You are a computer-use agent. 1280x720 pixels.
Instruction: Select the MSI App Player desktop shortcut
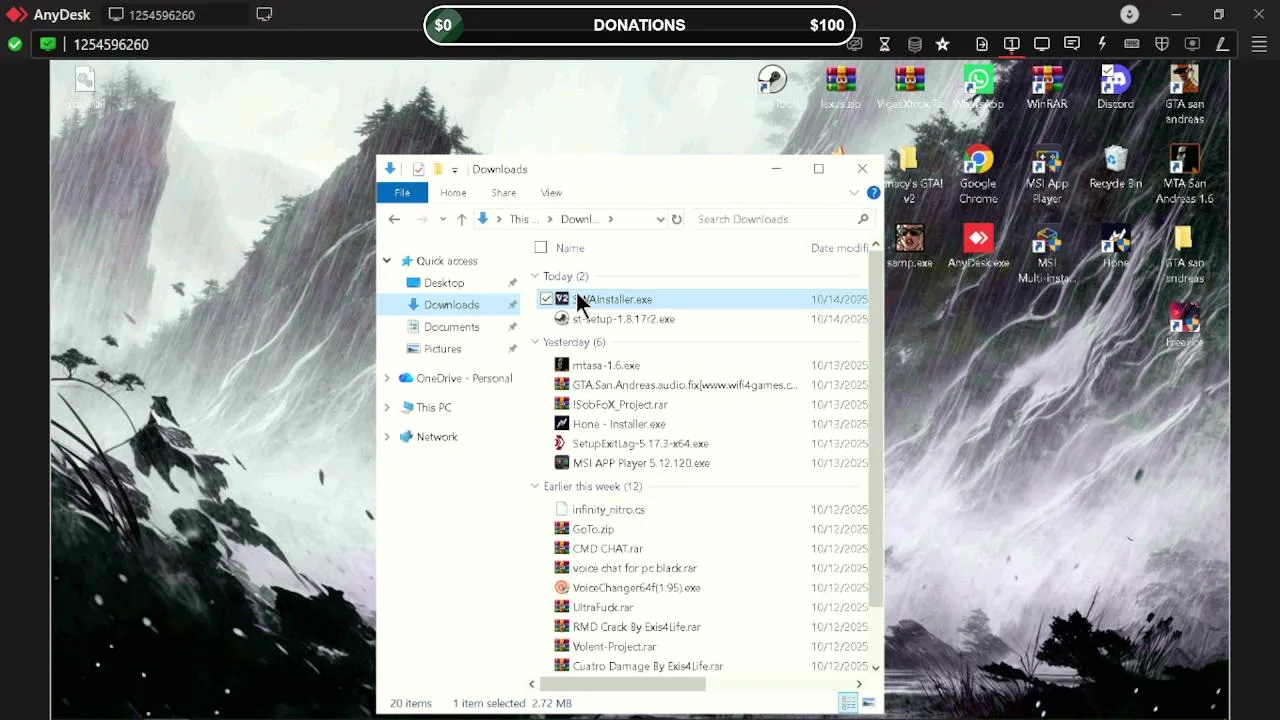point(1047,175)
